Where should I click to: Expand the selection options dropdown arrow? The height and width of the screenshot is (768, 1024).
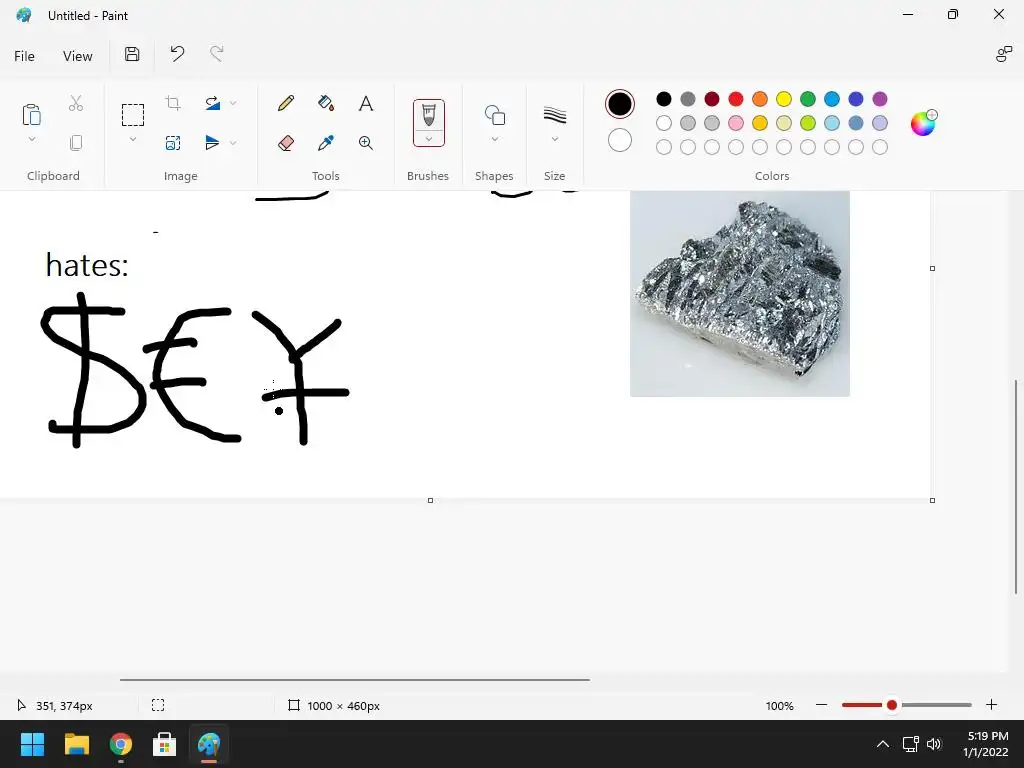(133, 139)
